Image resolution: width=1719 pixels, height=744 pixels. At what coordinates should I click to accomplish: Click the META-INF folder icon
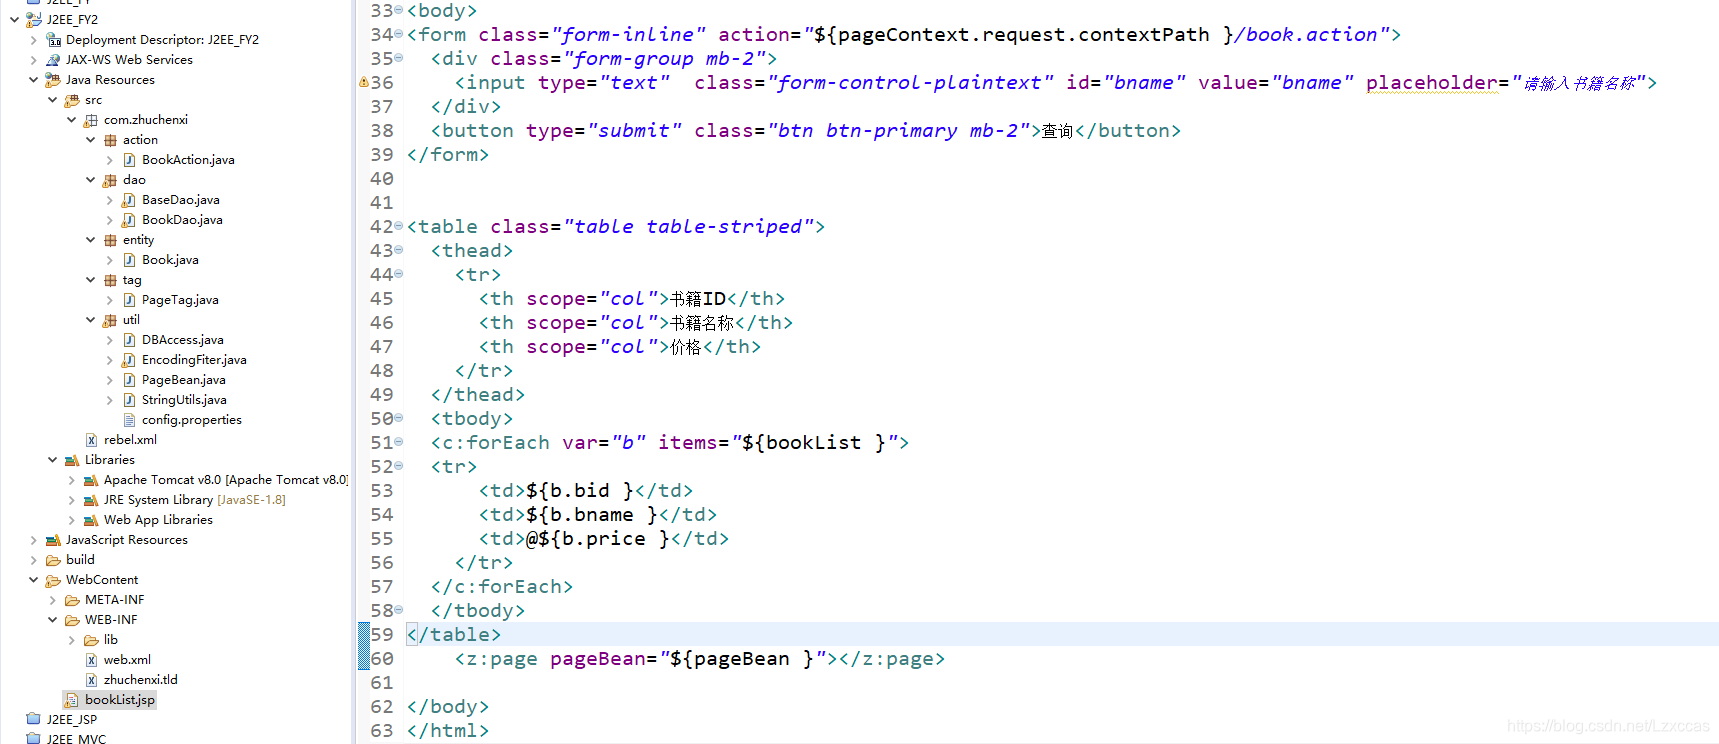pyautogui.click(x=72, y=600)
